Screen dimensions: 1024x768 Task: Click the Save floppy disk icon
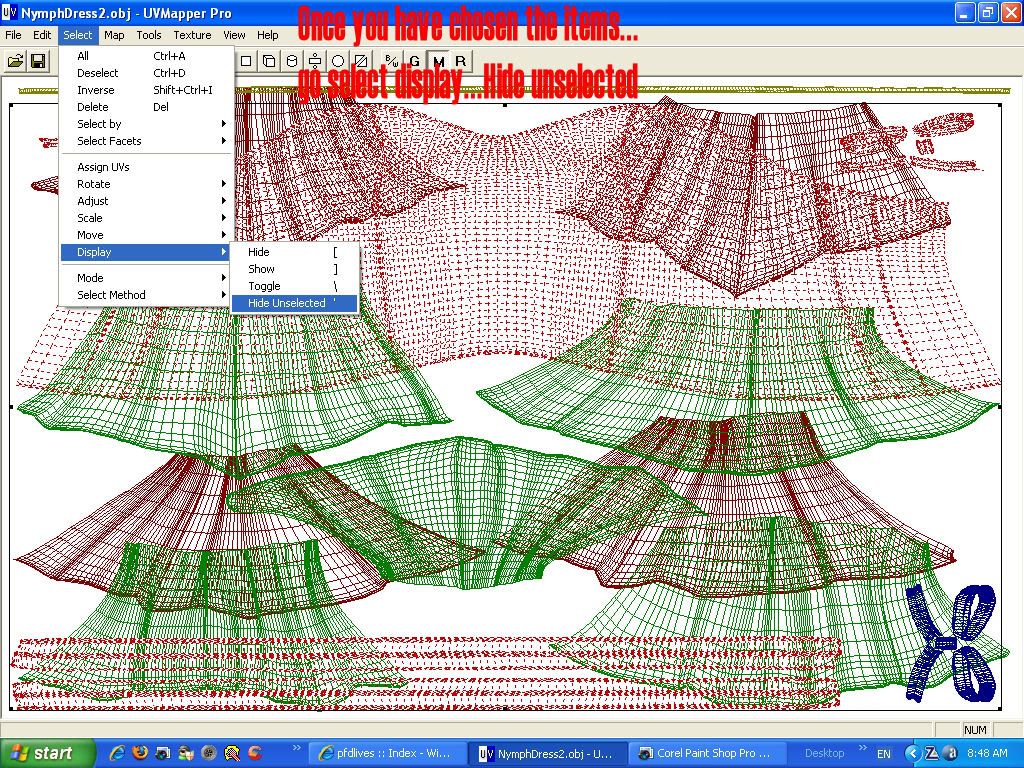point(38,62)
